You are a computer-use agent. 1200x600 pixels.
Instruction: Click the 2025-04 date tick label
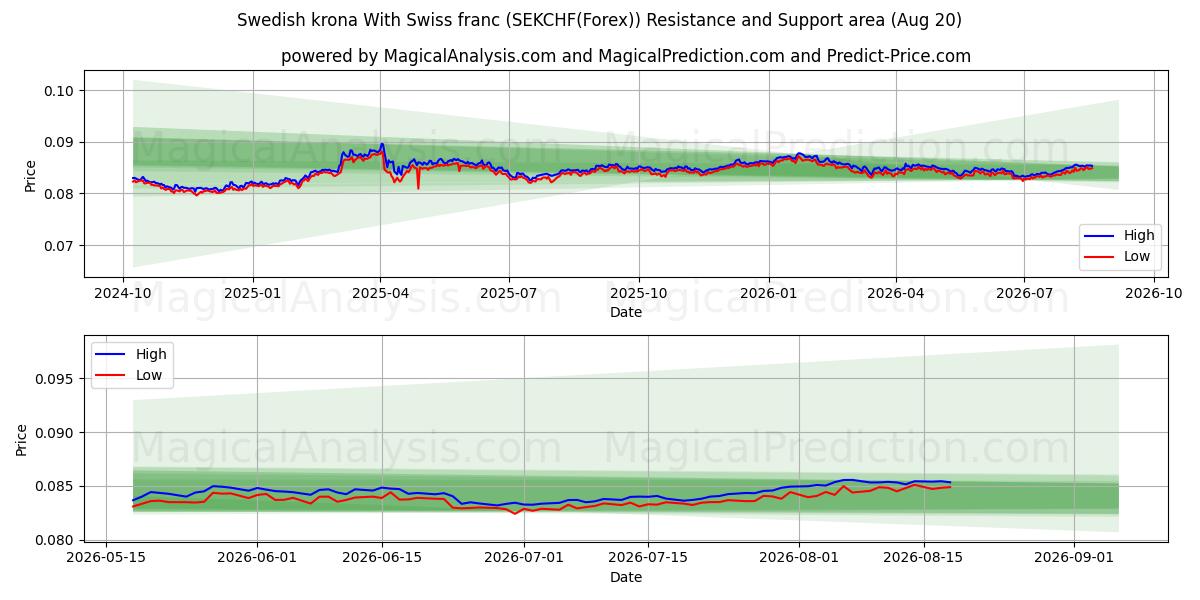point(380,293)
